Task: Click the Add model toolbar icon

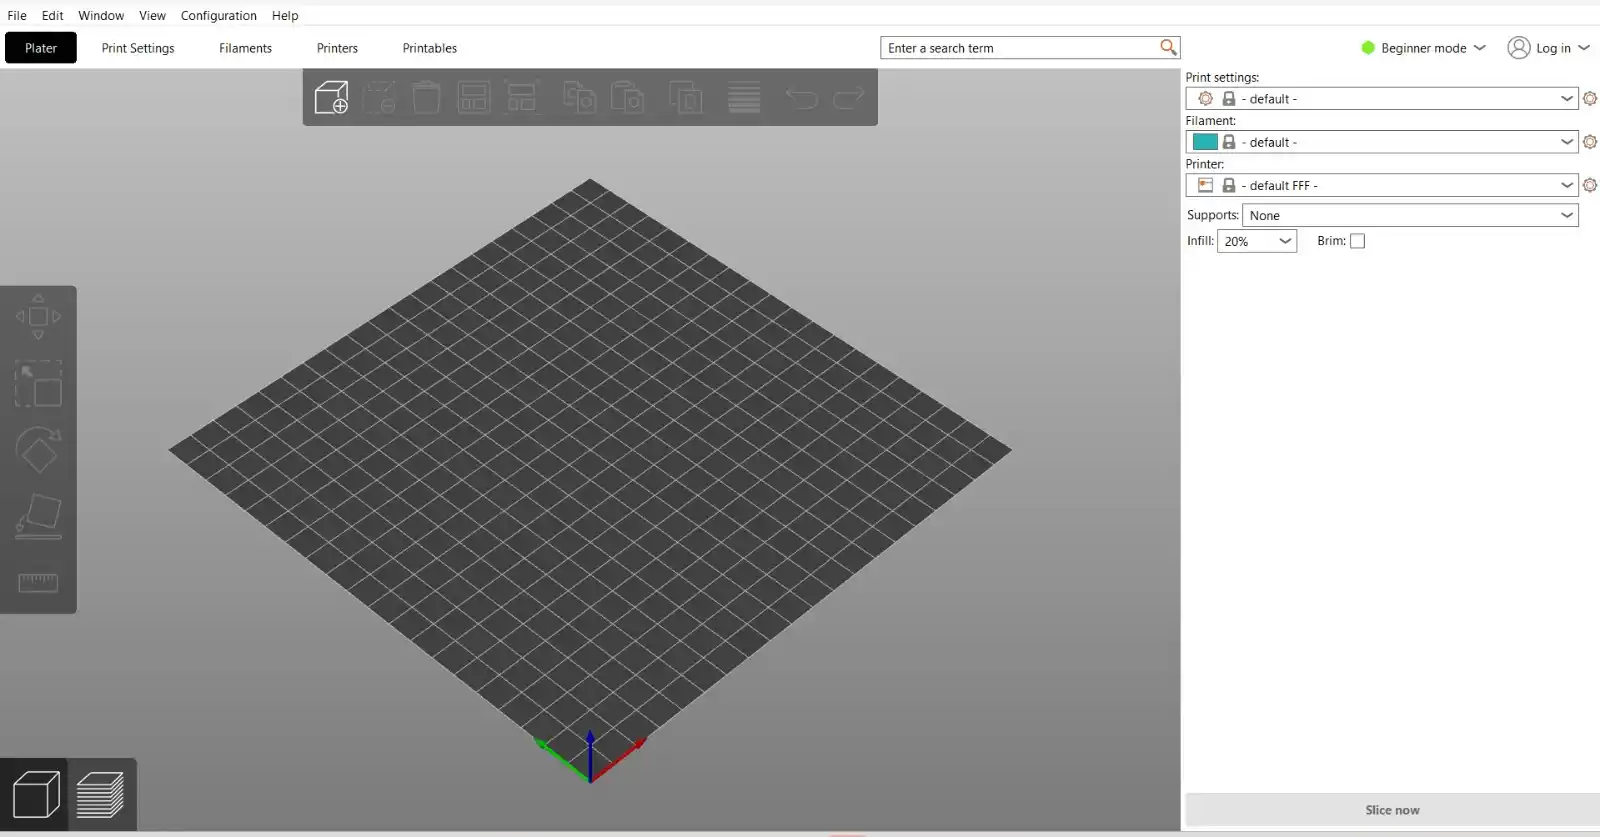Action: pos(331,97)
